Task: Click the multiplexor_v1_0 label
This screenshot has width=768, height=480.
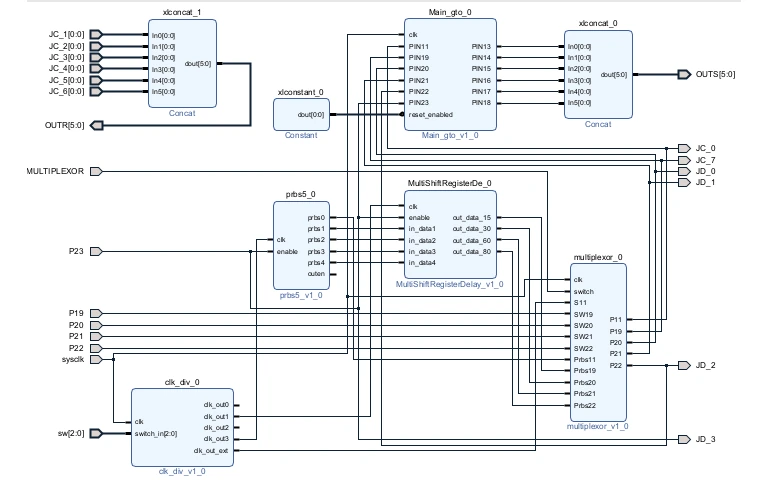Action: point(598,426)
